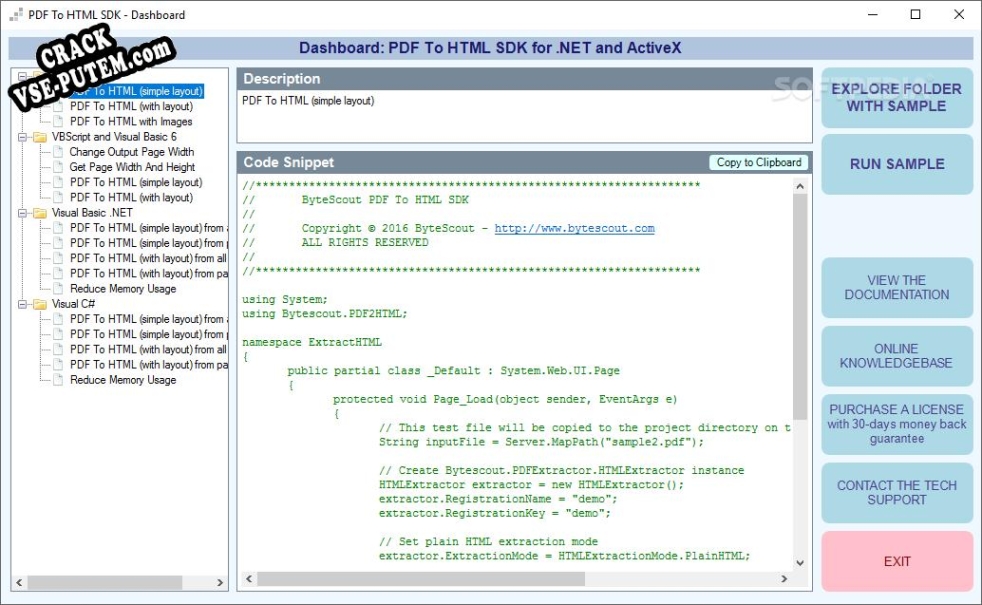Collapse the Visual Basic .NET tree node
The width and height of the screenshot is (982, 605).
click(x=23, y=213)
